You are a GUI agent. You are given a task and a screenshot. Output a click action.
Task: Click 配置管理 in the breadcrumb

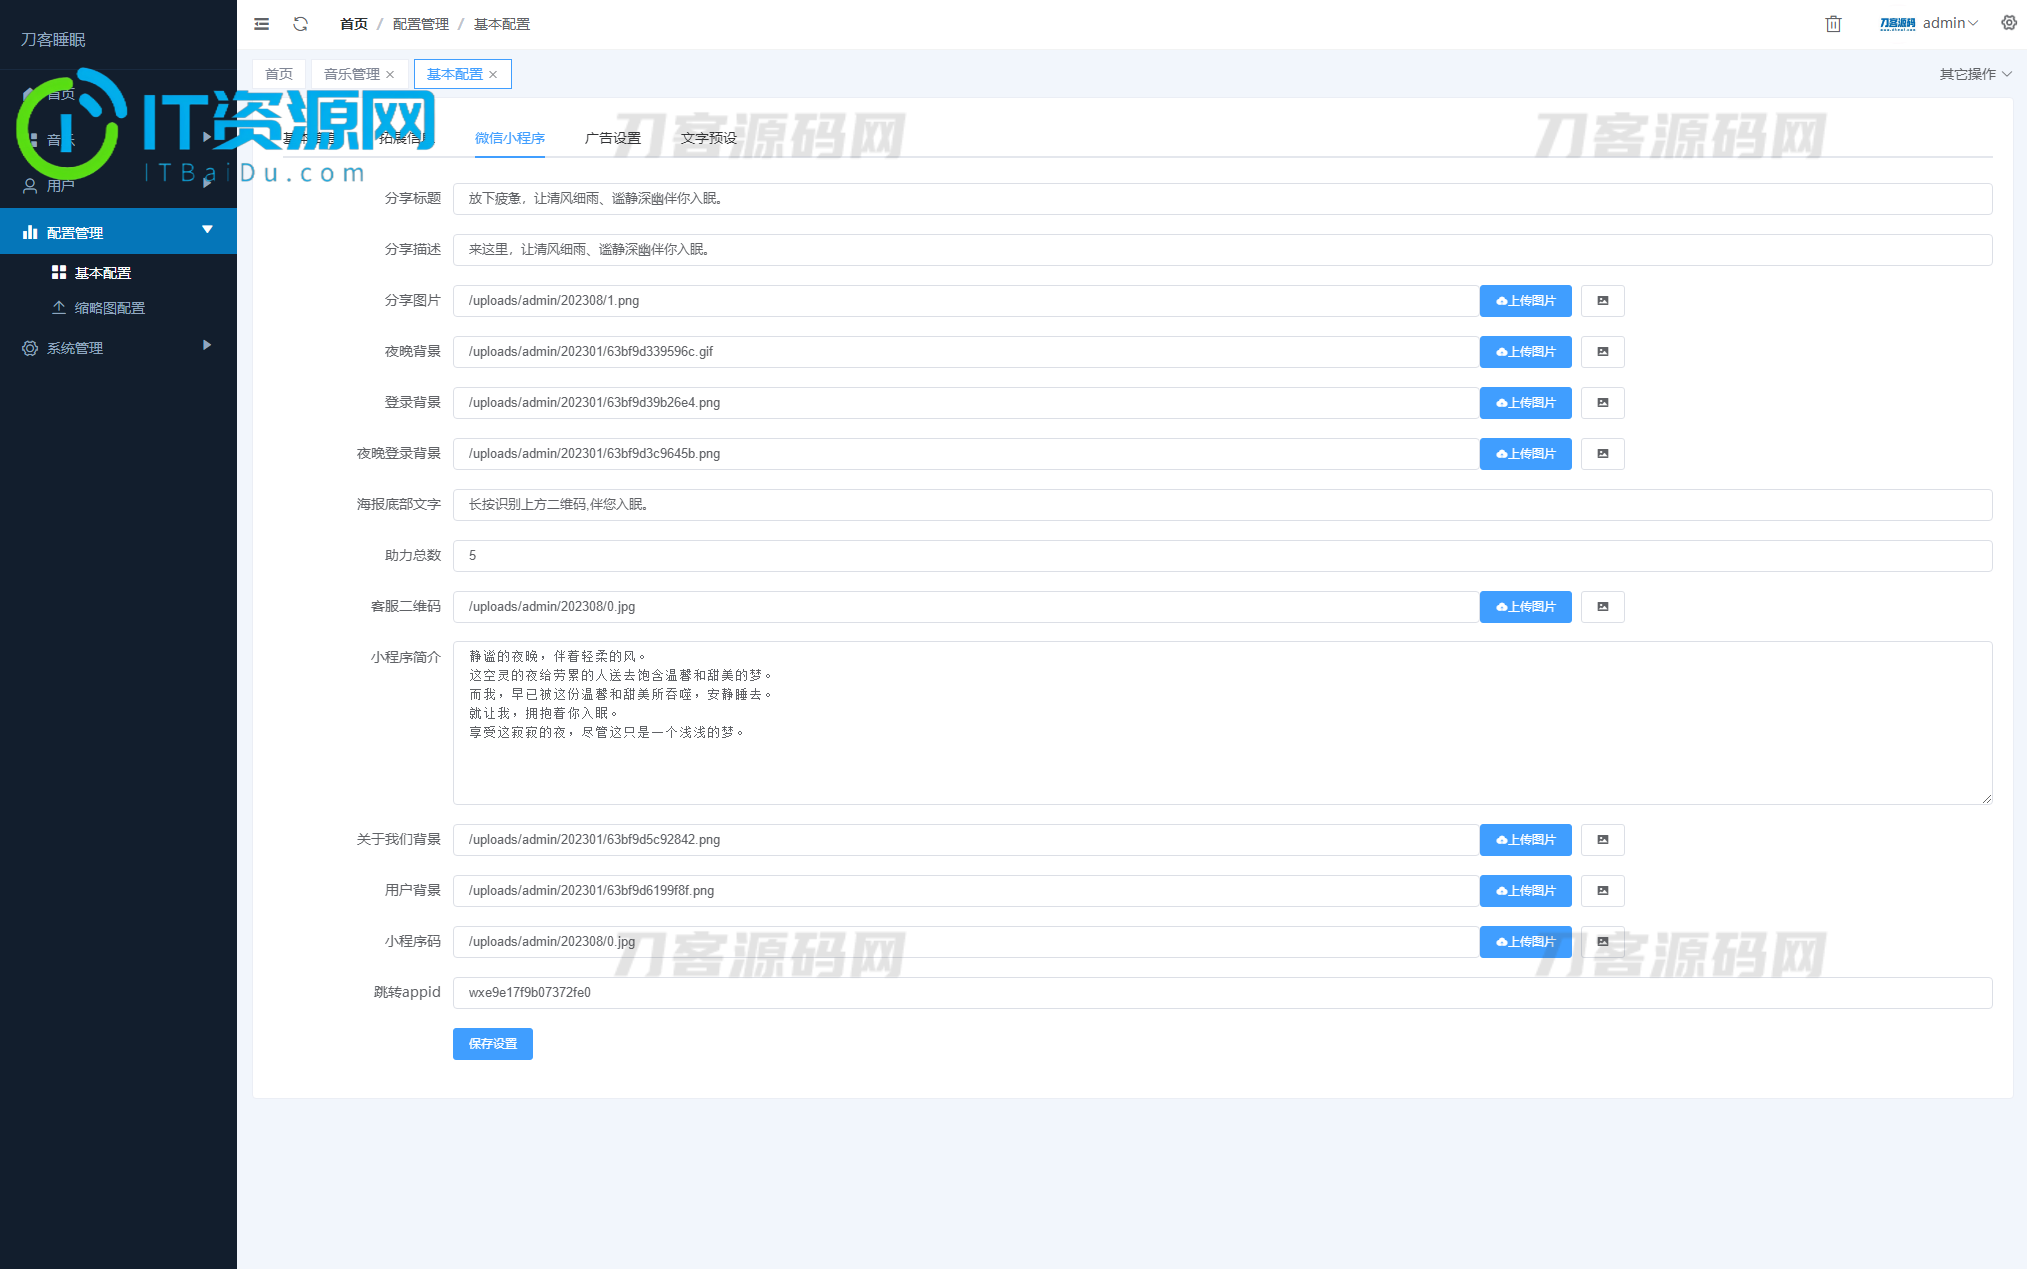pyautogui.click(x=421, y=24)
